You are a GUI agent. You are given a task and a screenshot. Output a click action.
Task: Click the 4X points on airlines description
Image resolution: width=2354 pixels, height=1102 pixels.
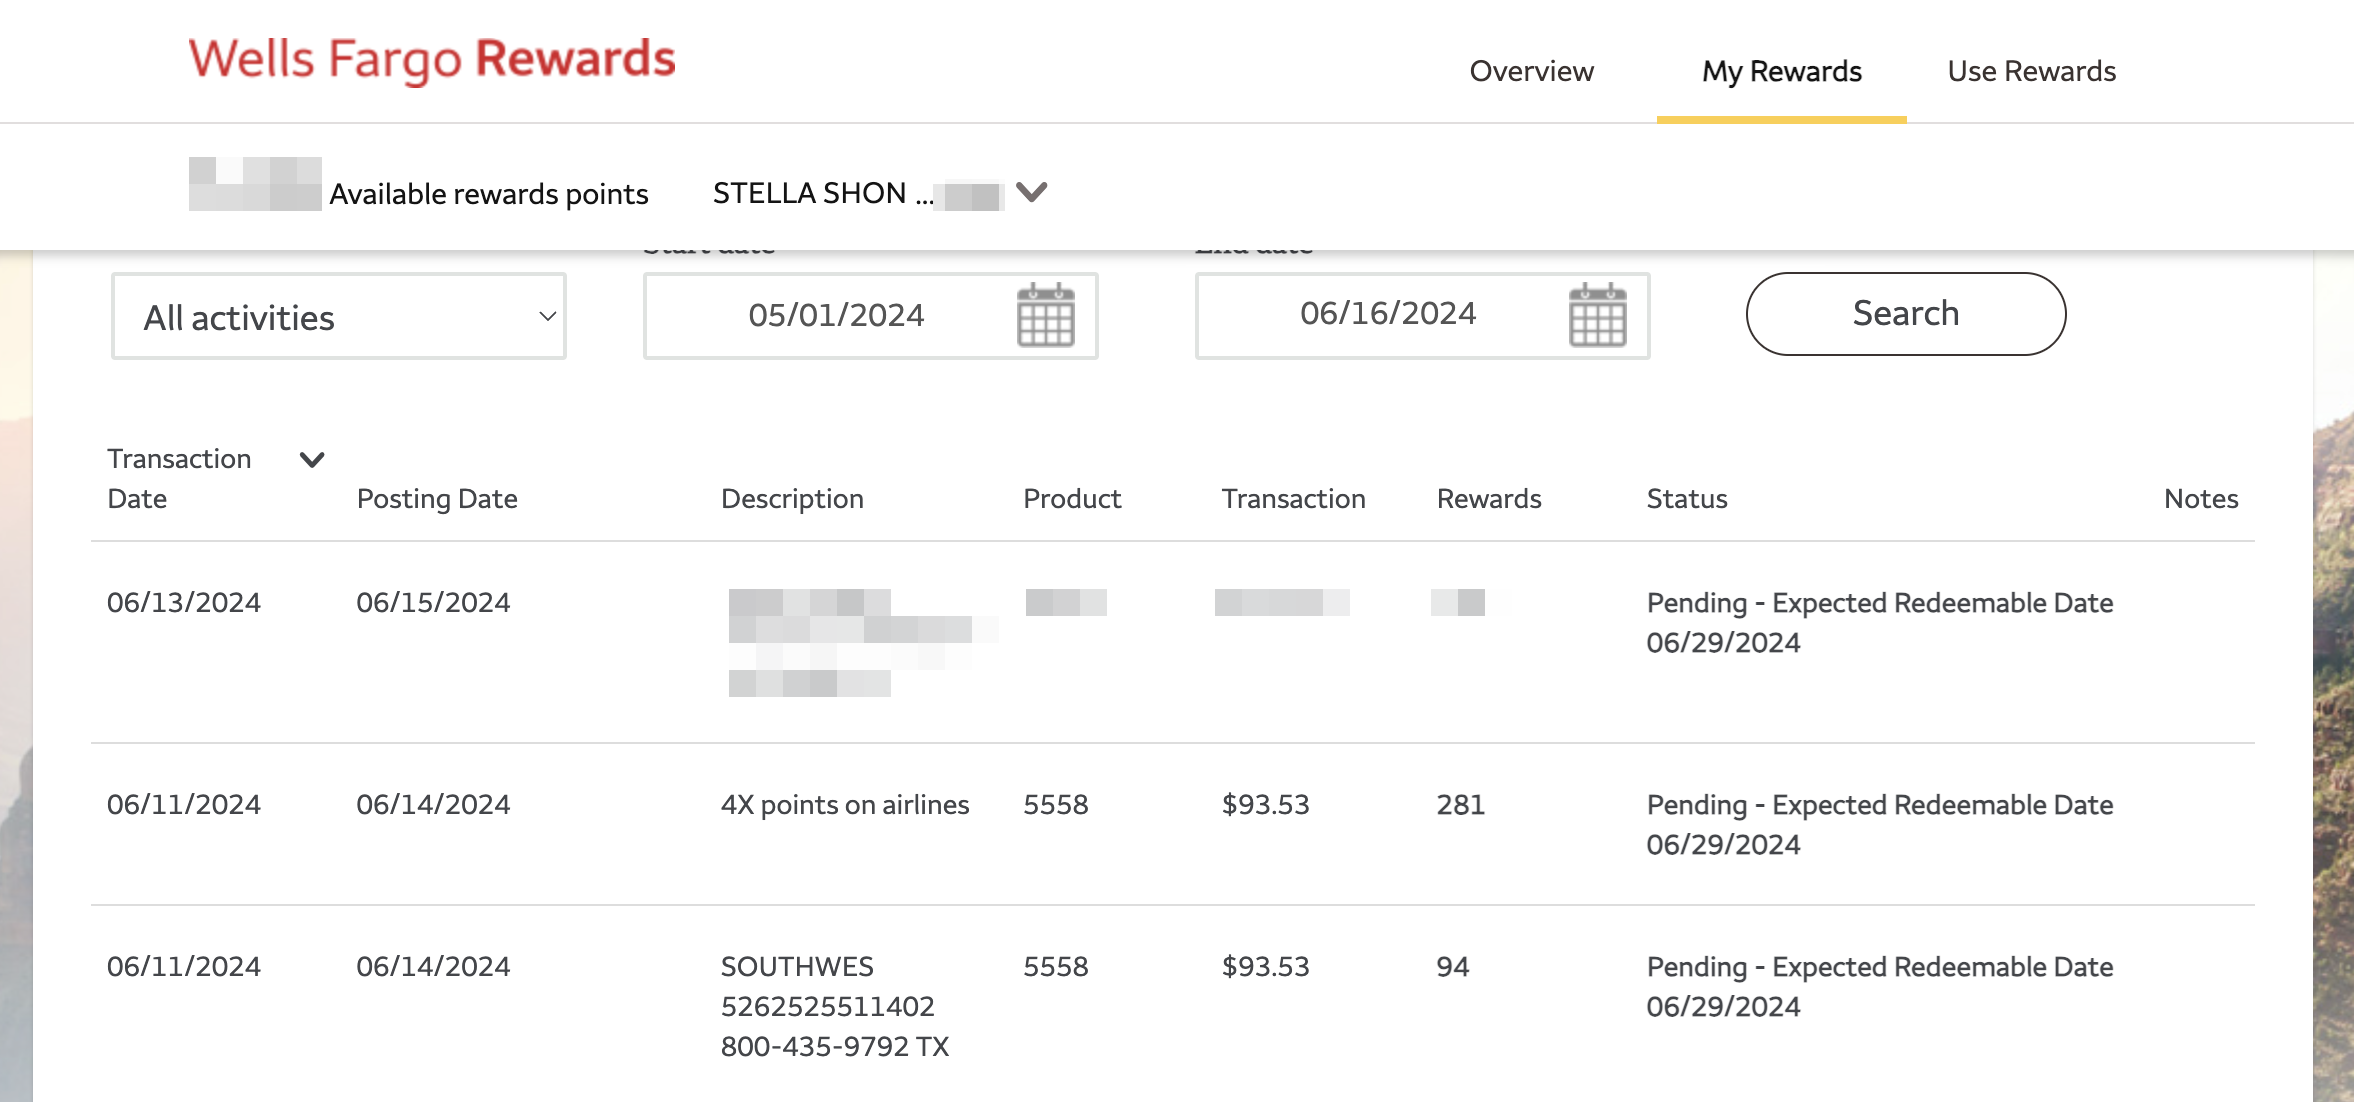(845, 804)
